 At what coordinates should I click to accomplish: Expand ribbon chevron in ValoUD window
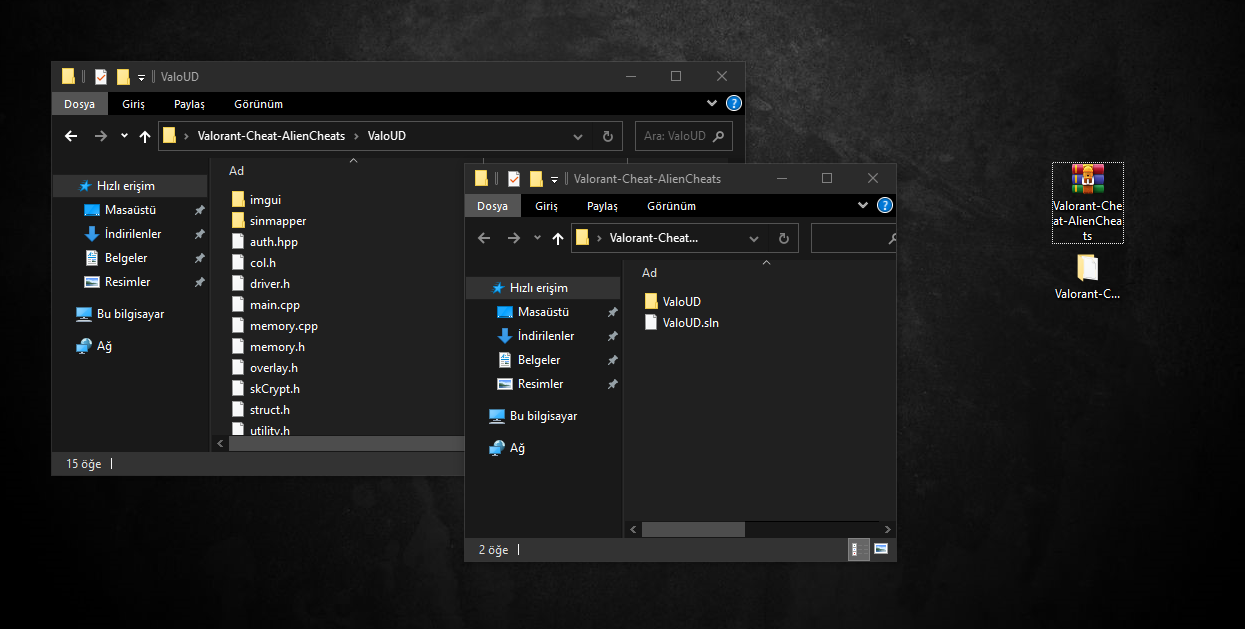pyautogui.click(x=712, y=103)
